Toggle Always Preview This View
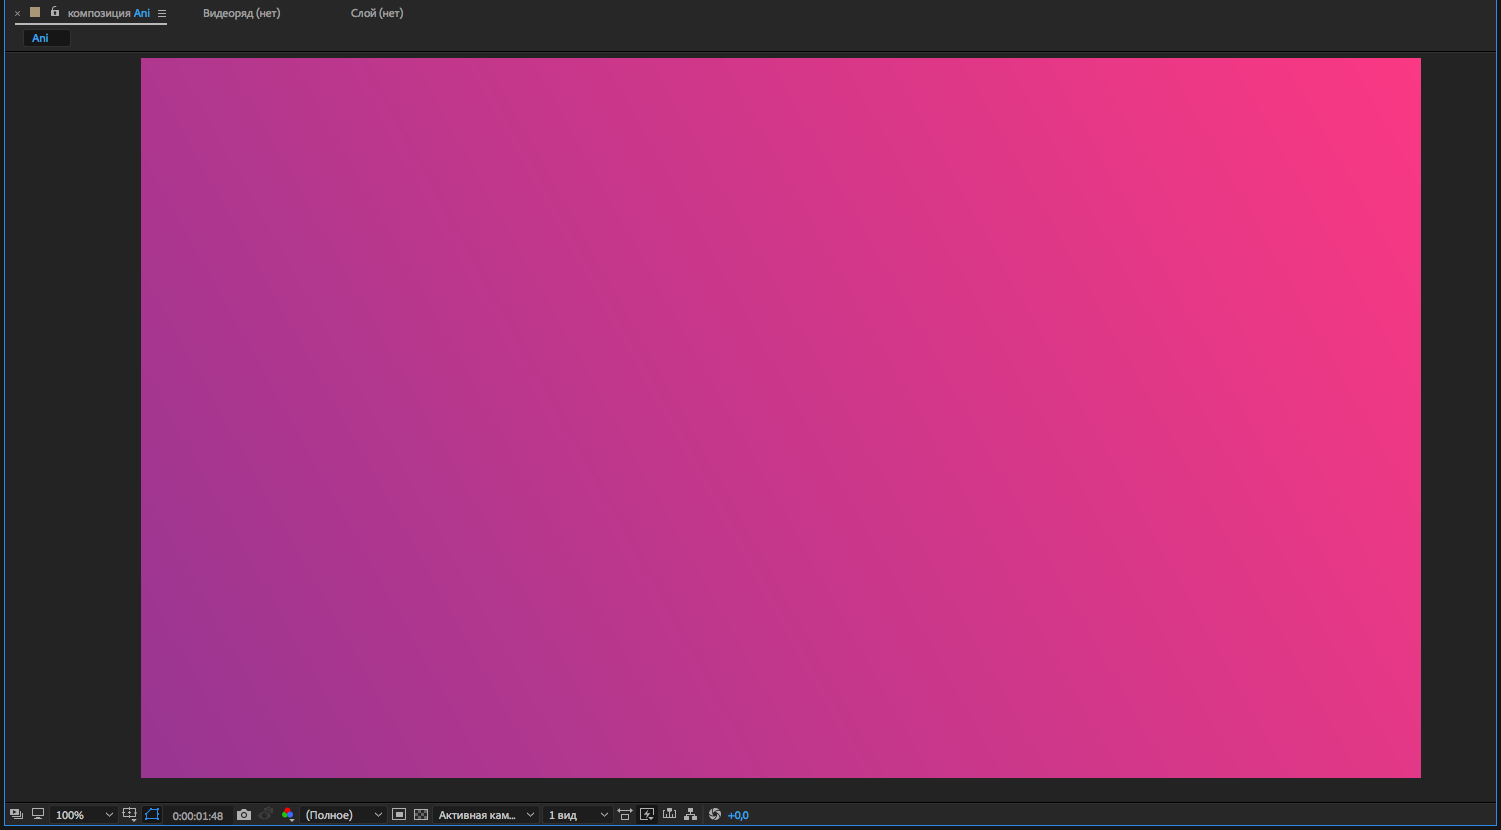Image resolution: width=1501 pixels, height=830 pixels. tap(16, 814)
